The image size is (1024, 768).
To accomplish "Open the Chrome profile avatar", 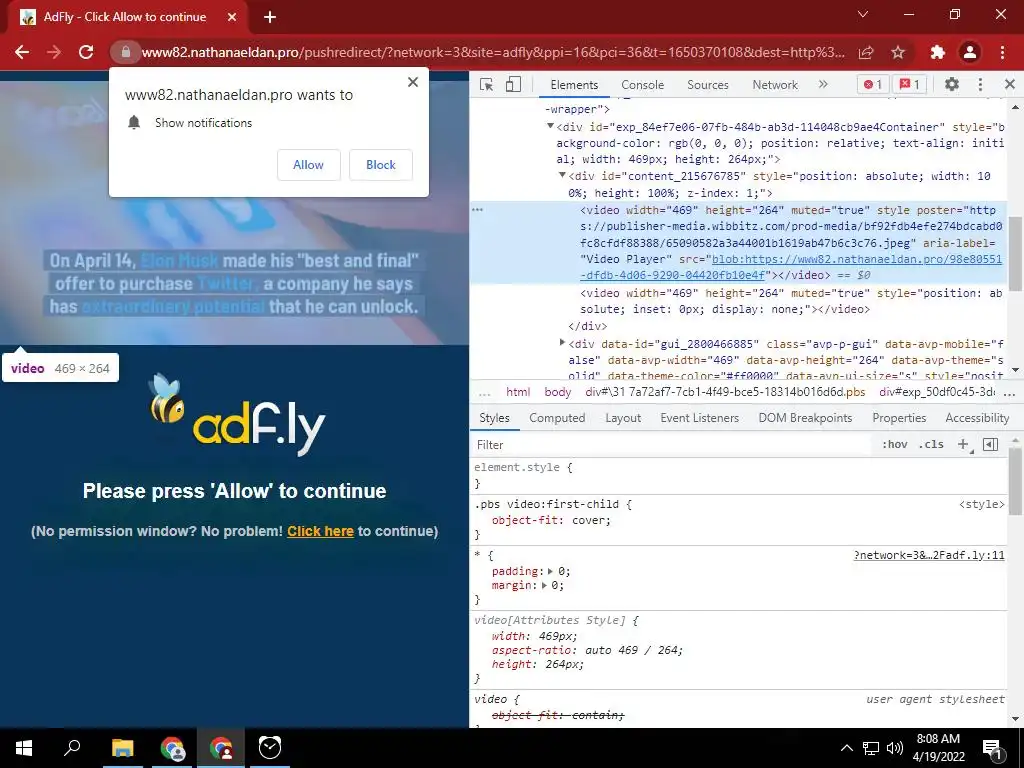I will 970,52.
